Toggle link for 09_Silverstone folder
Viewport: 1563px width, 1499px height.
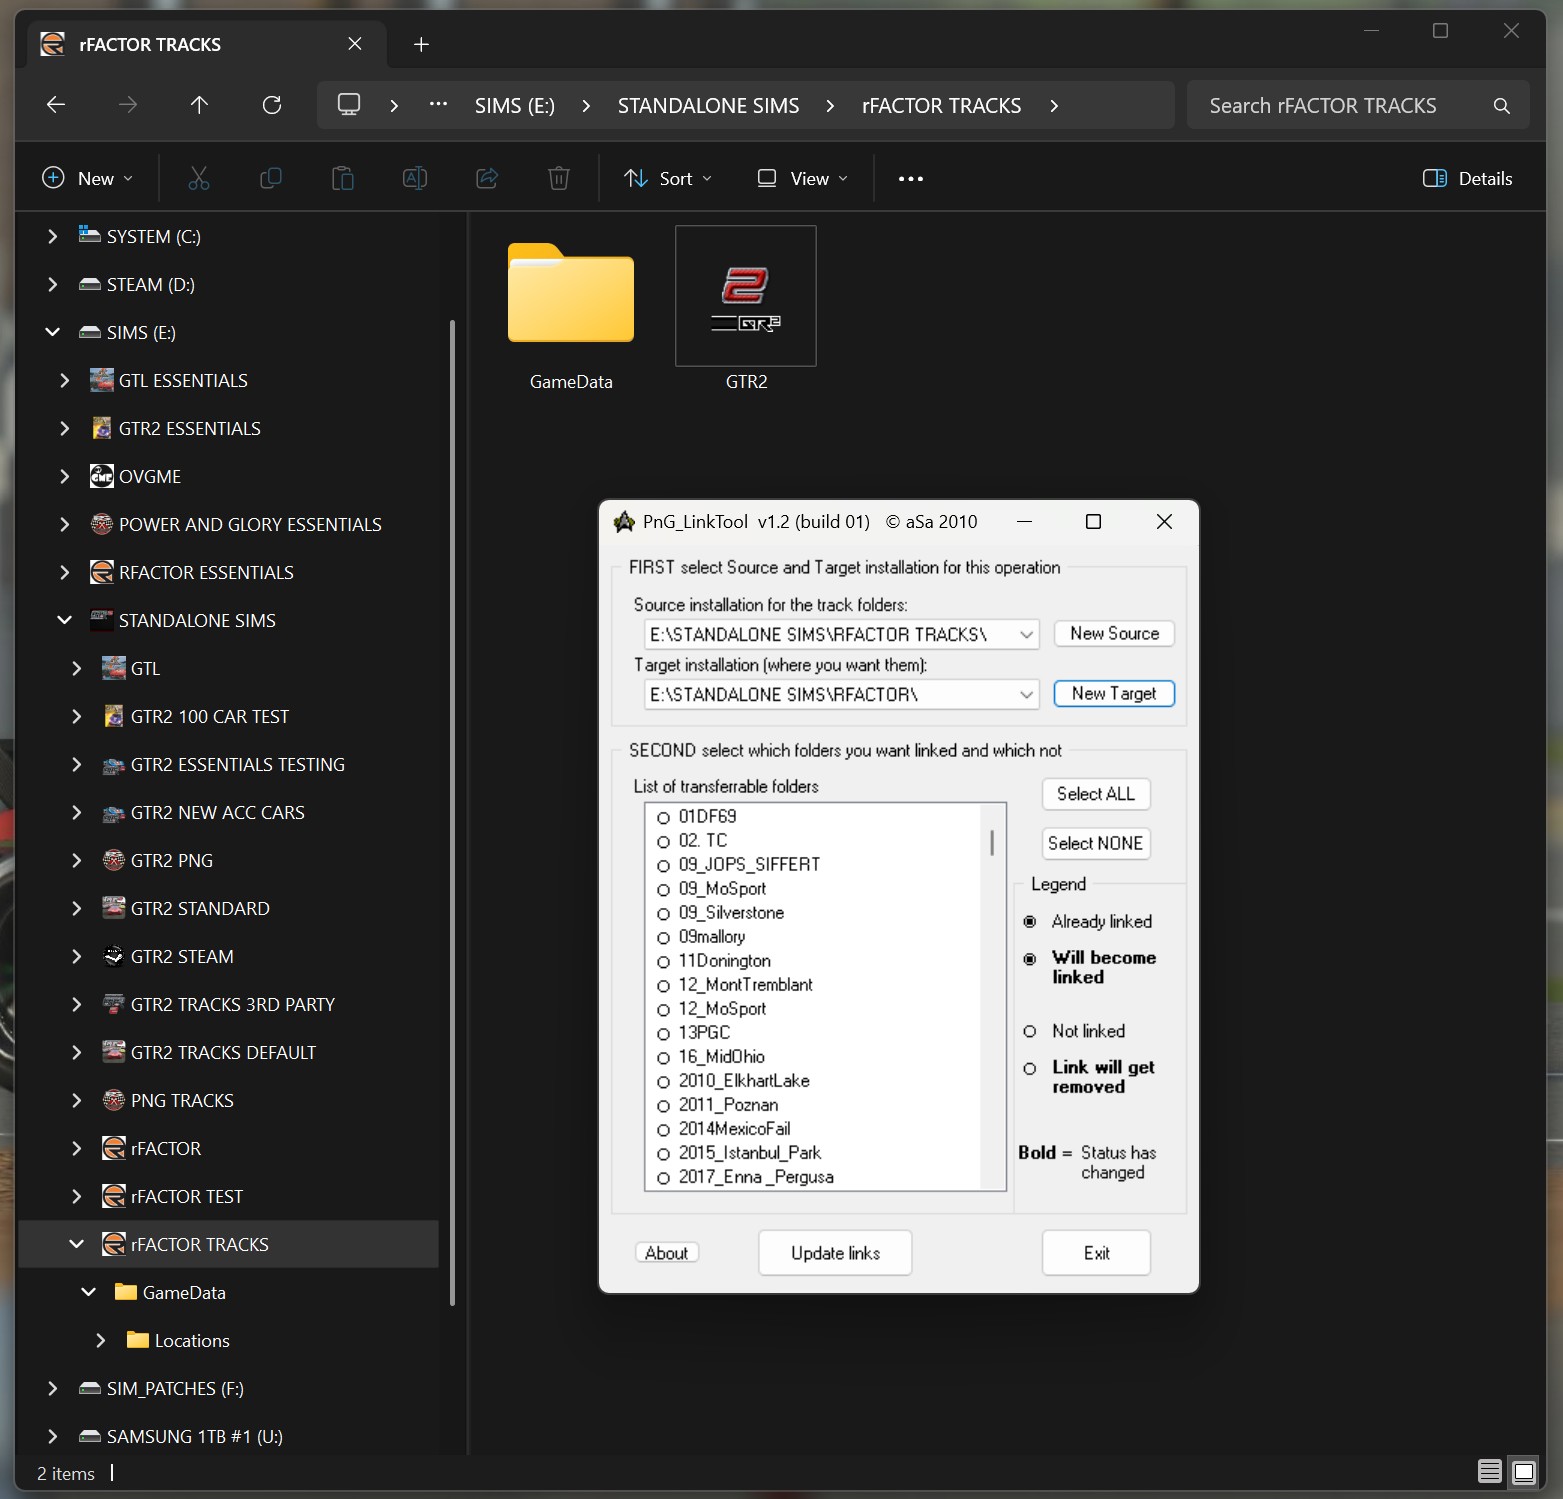coord(663,913)
